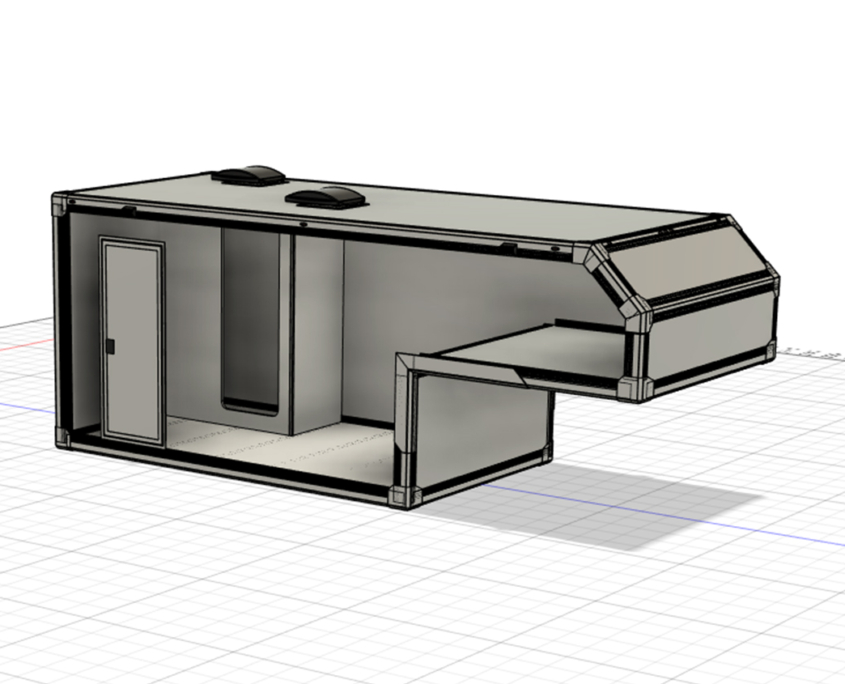Select the red X axis line
Screen dimensions: 845x684
(x=20, y=346)
